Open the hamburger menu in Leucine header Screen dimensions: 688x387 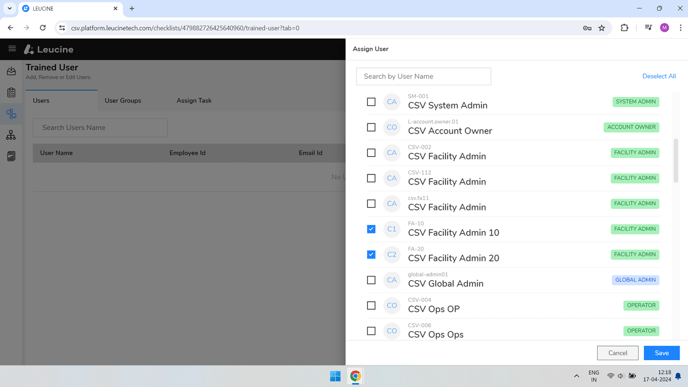click(x=12, y=49)
